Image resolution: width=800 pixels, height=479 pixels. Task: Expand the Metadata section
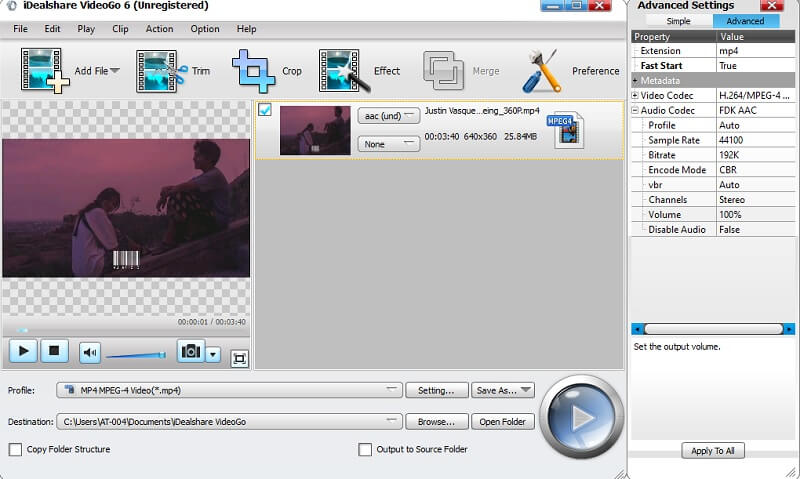[635, 80]
